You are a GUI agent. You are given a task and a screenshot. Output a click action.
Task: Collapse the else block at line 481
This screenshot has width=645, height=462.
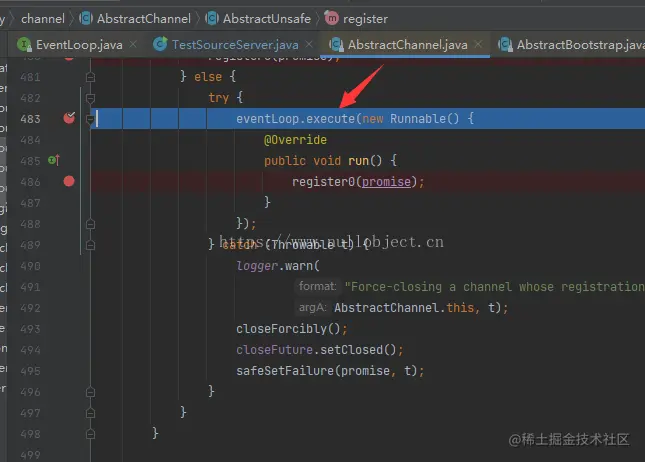pos(90,77)
